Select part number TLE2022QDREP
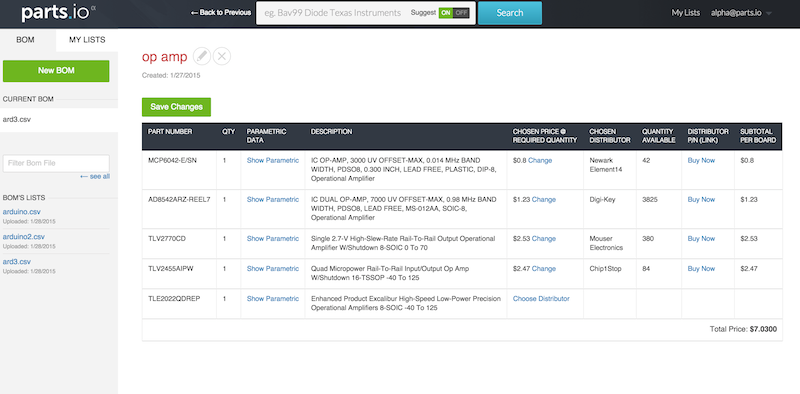 (174, 299)
